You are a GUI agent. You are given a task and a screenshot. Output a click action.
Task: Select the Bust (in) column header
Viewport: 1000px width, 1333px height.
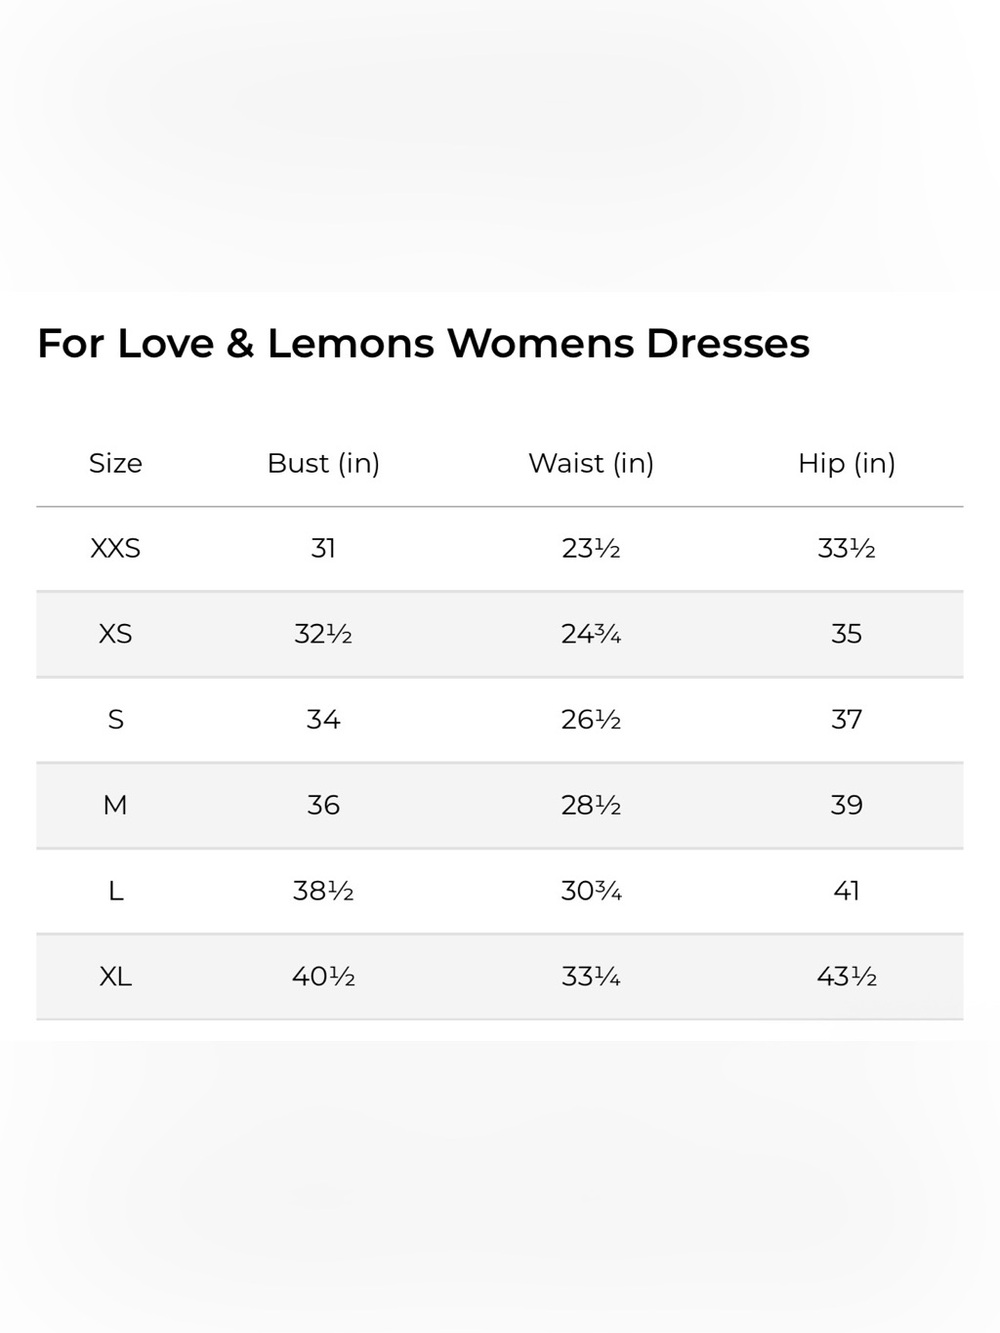pos(323,463)
